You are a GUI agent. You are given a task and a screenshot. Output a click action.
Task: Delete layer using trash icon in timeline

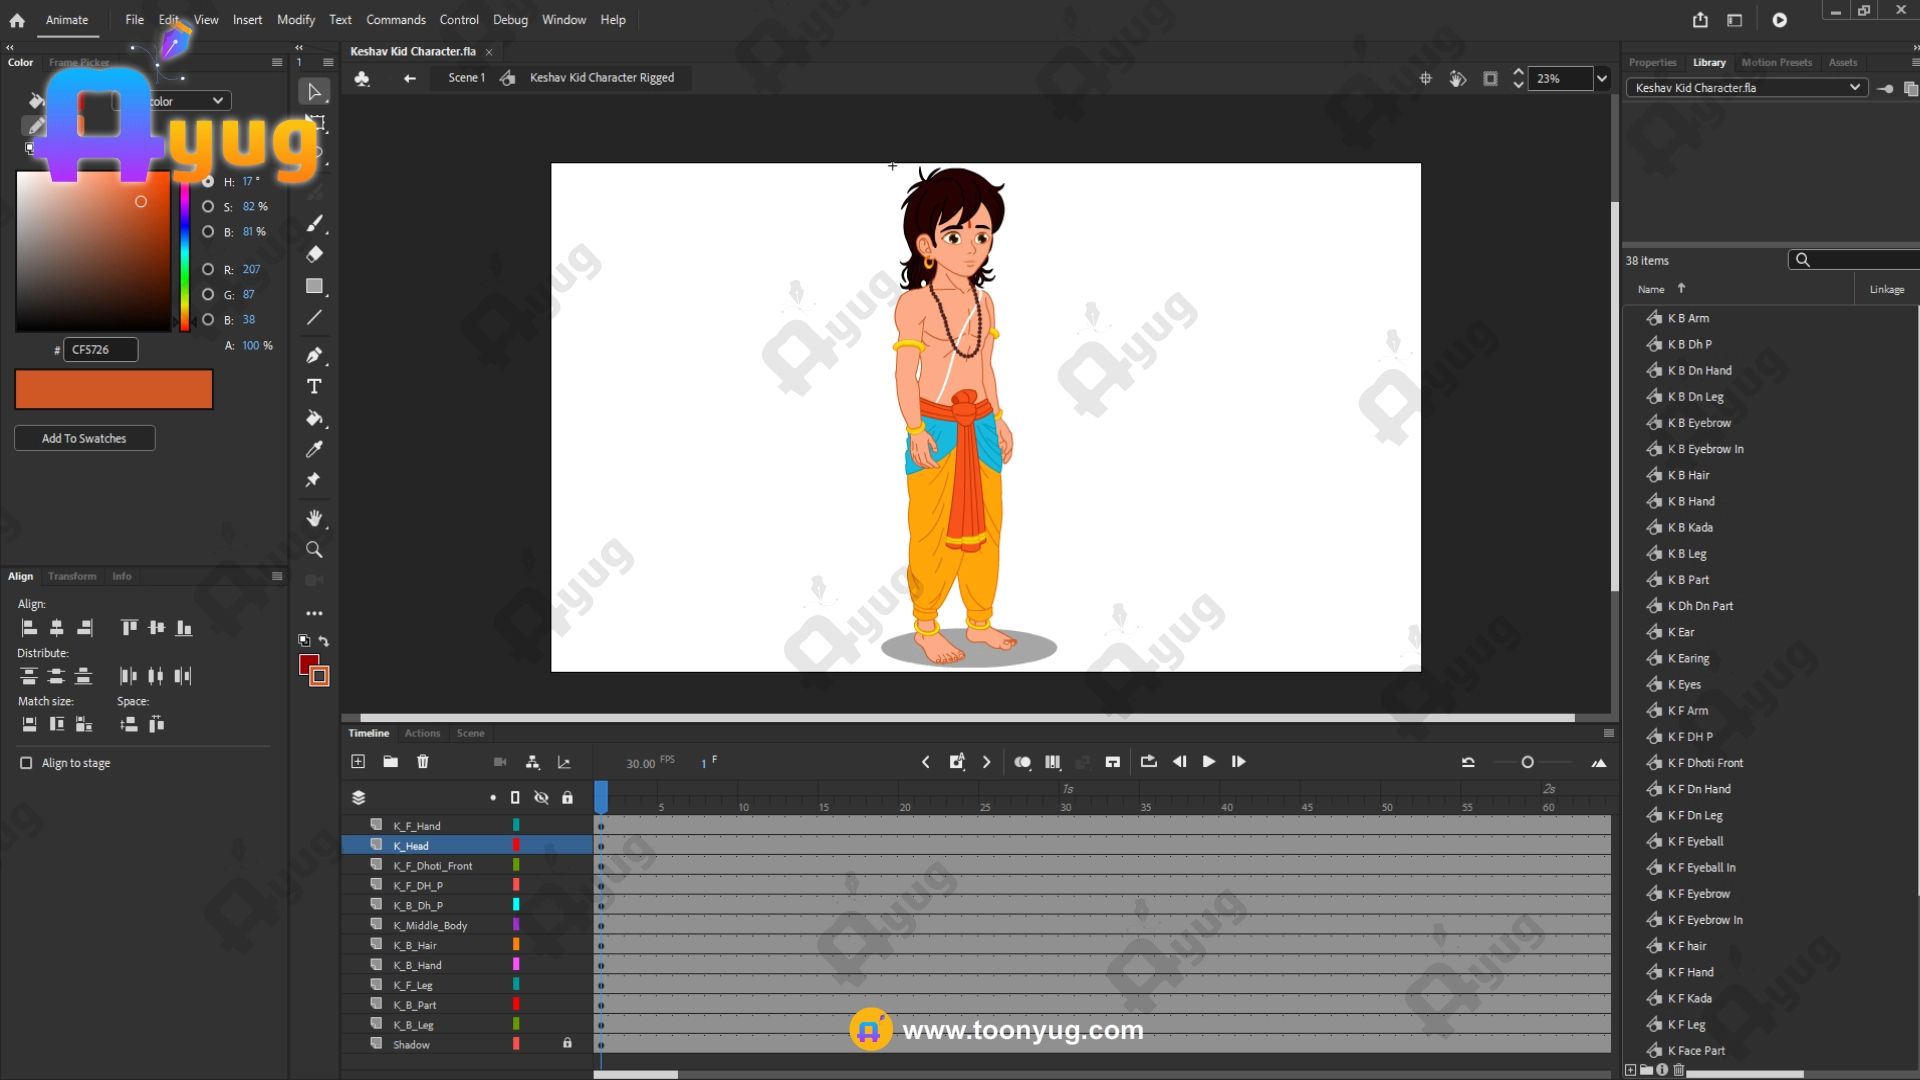pyautogui.click(x=423, y=762)
